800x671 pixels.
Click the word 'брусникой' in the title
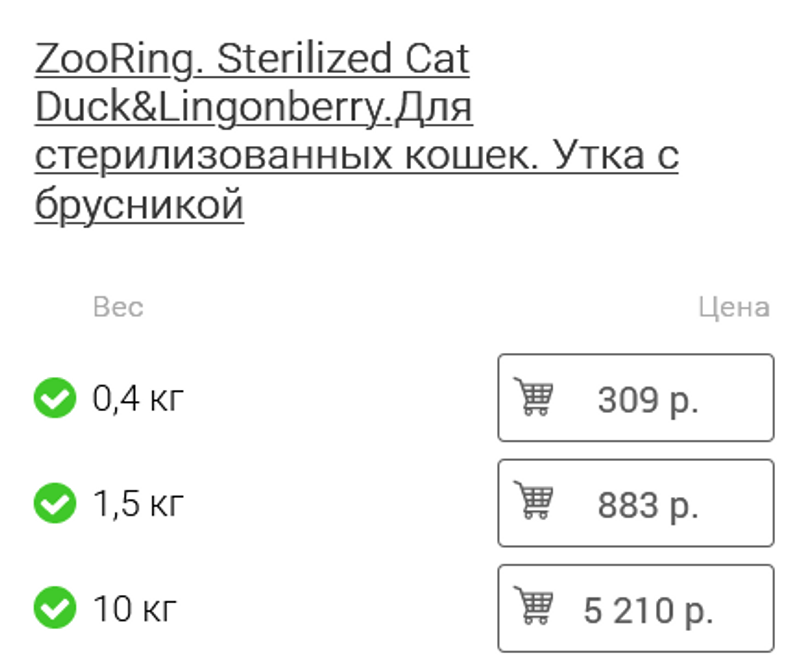139,205
